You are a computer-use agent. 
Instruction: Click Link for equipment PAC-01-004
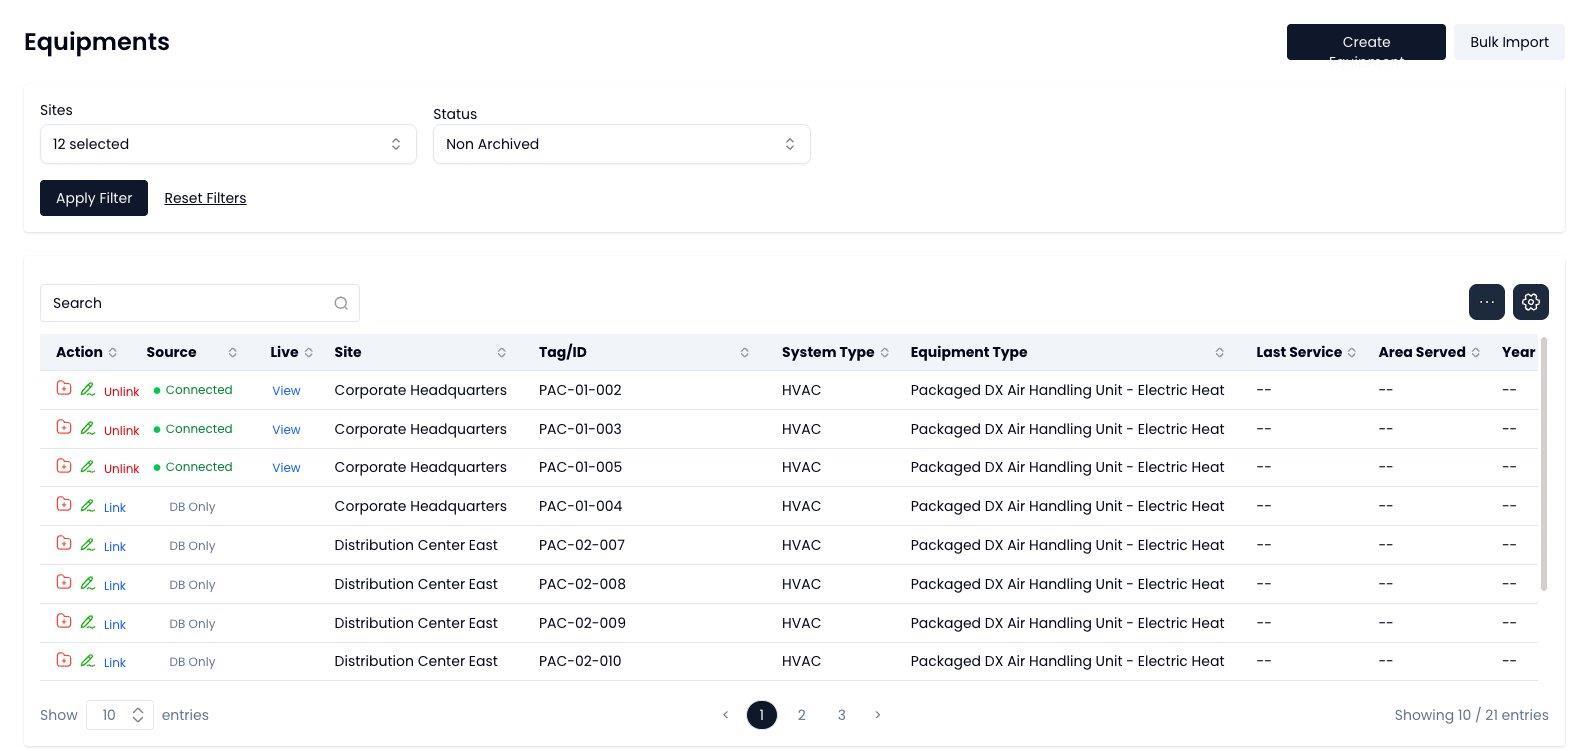click(115, 508)
